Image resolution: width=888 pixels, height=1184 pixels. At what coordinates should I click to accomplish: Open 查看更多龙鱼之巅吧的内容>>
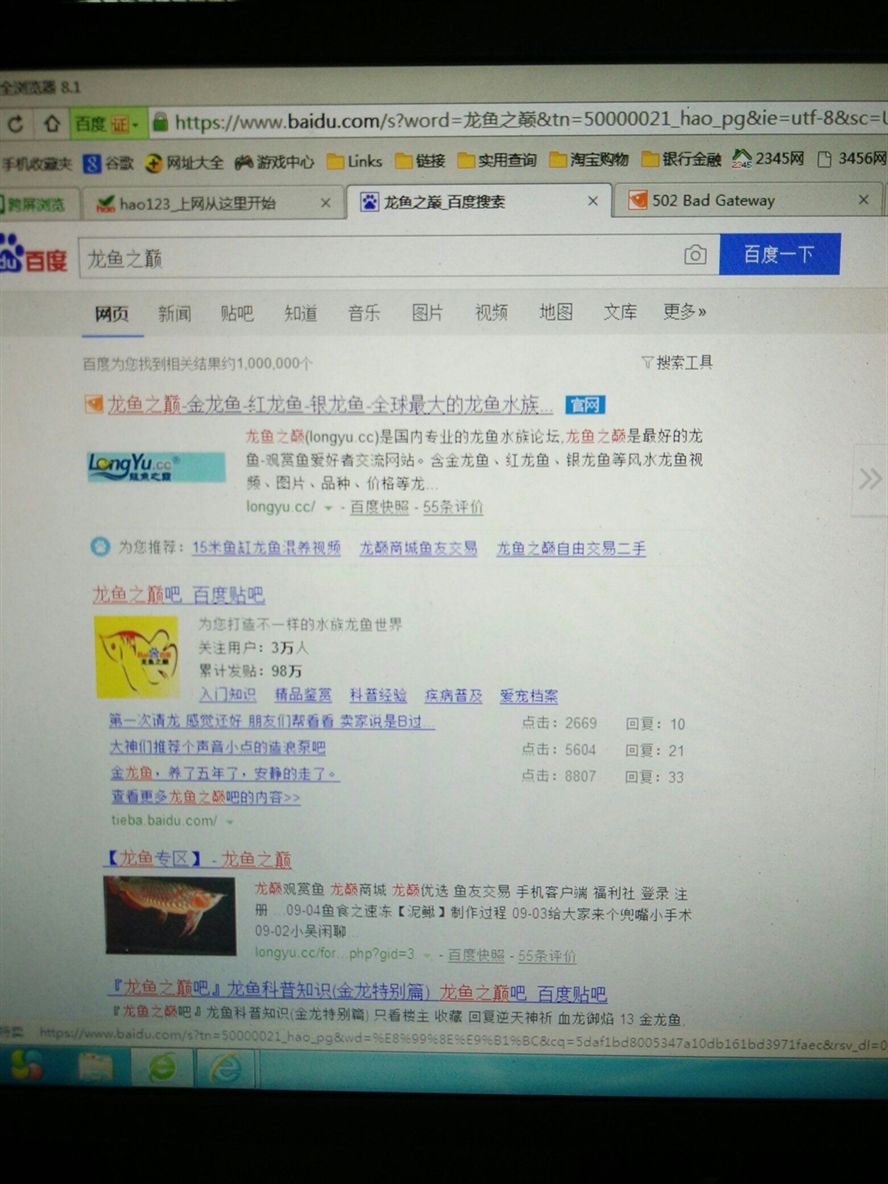coord(205,797)
